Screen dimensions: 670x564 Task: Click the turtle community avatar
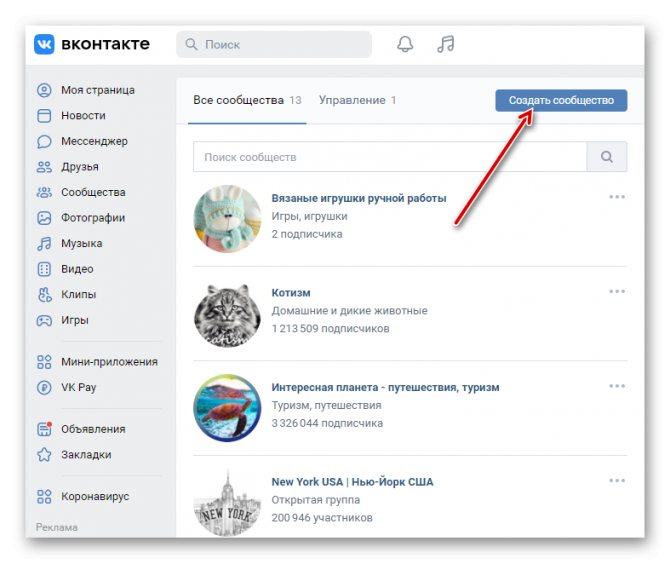(x=227, y=408)
